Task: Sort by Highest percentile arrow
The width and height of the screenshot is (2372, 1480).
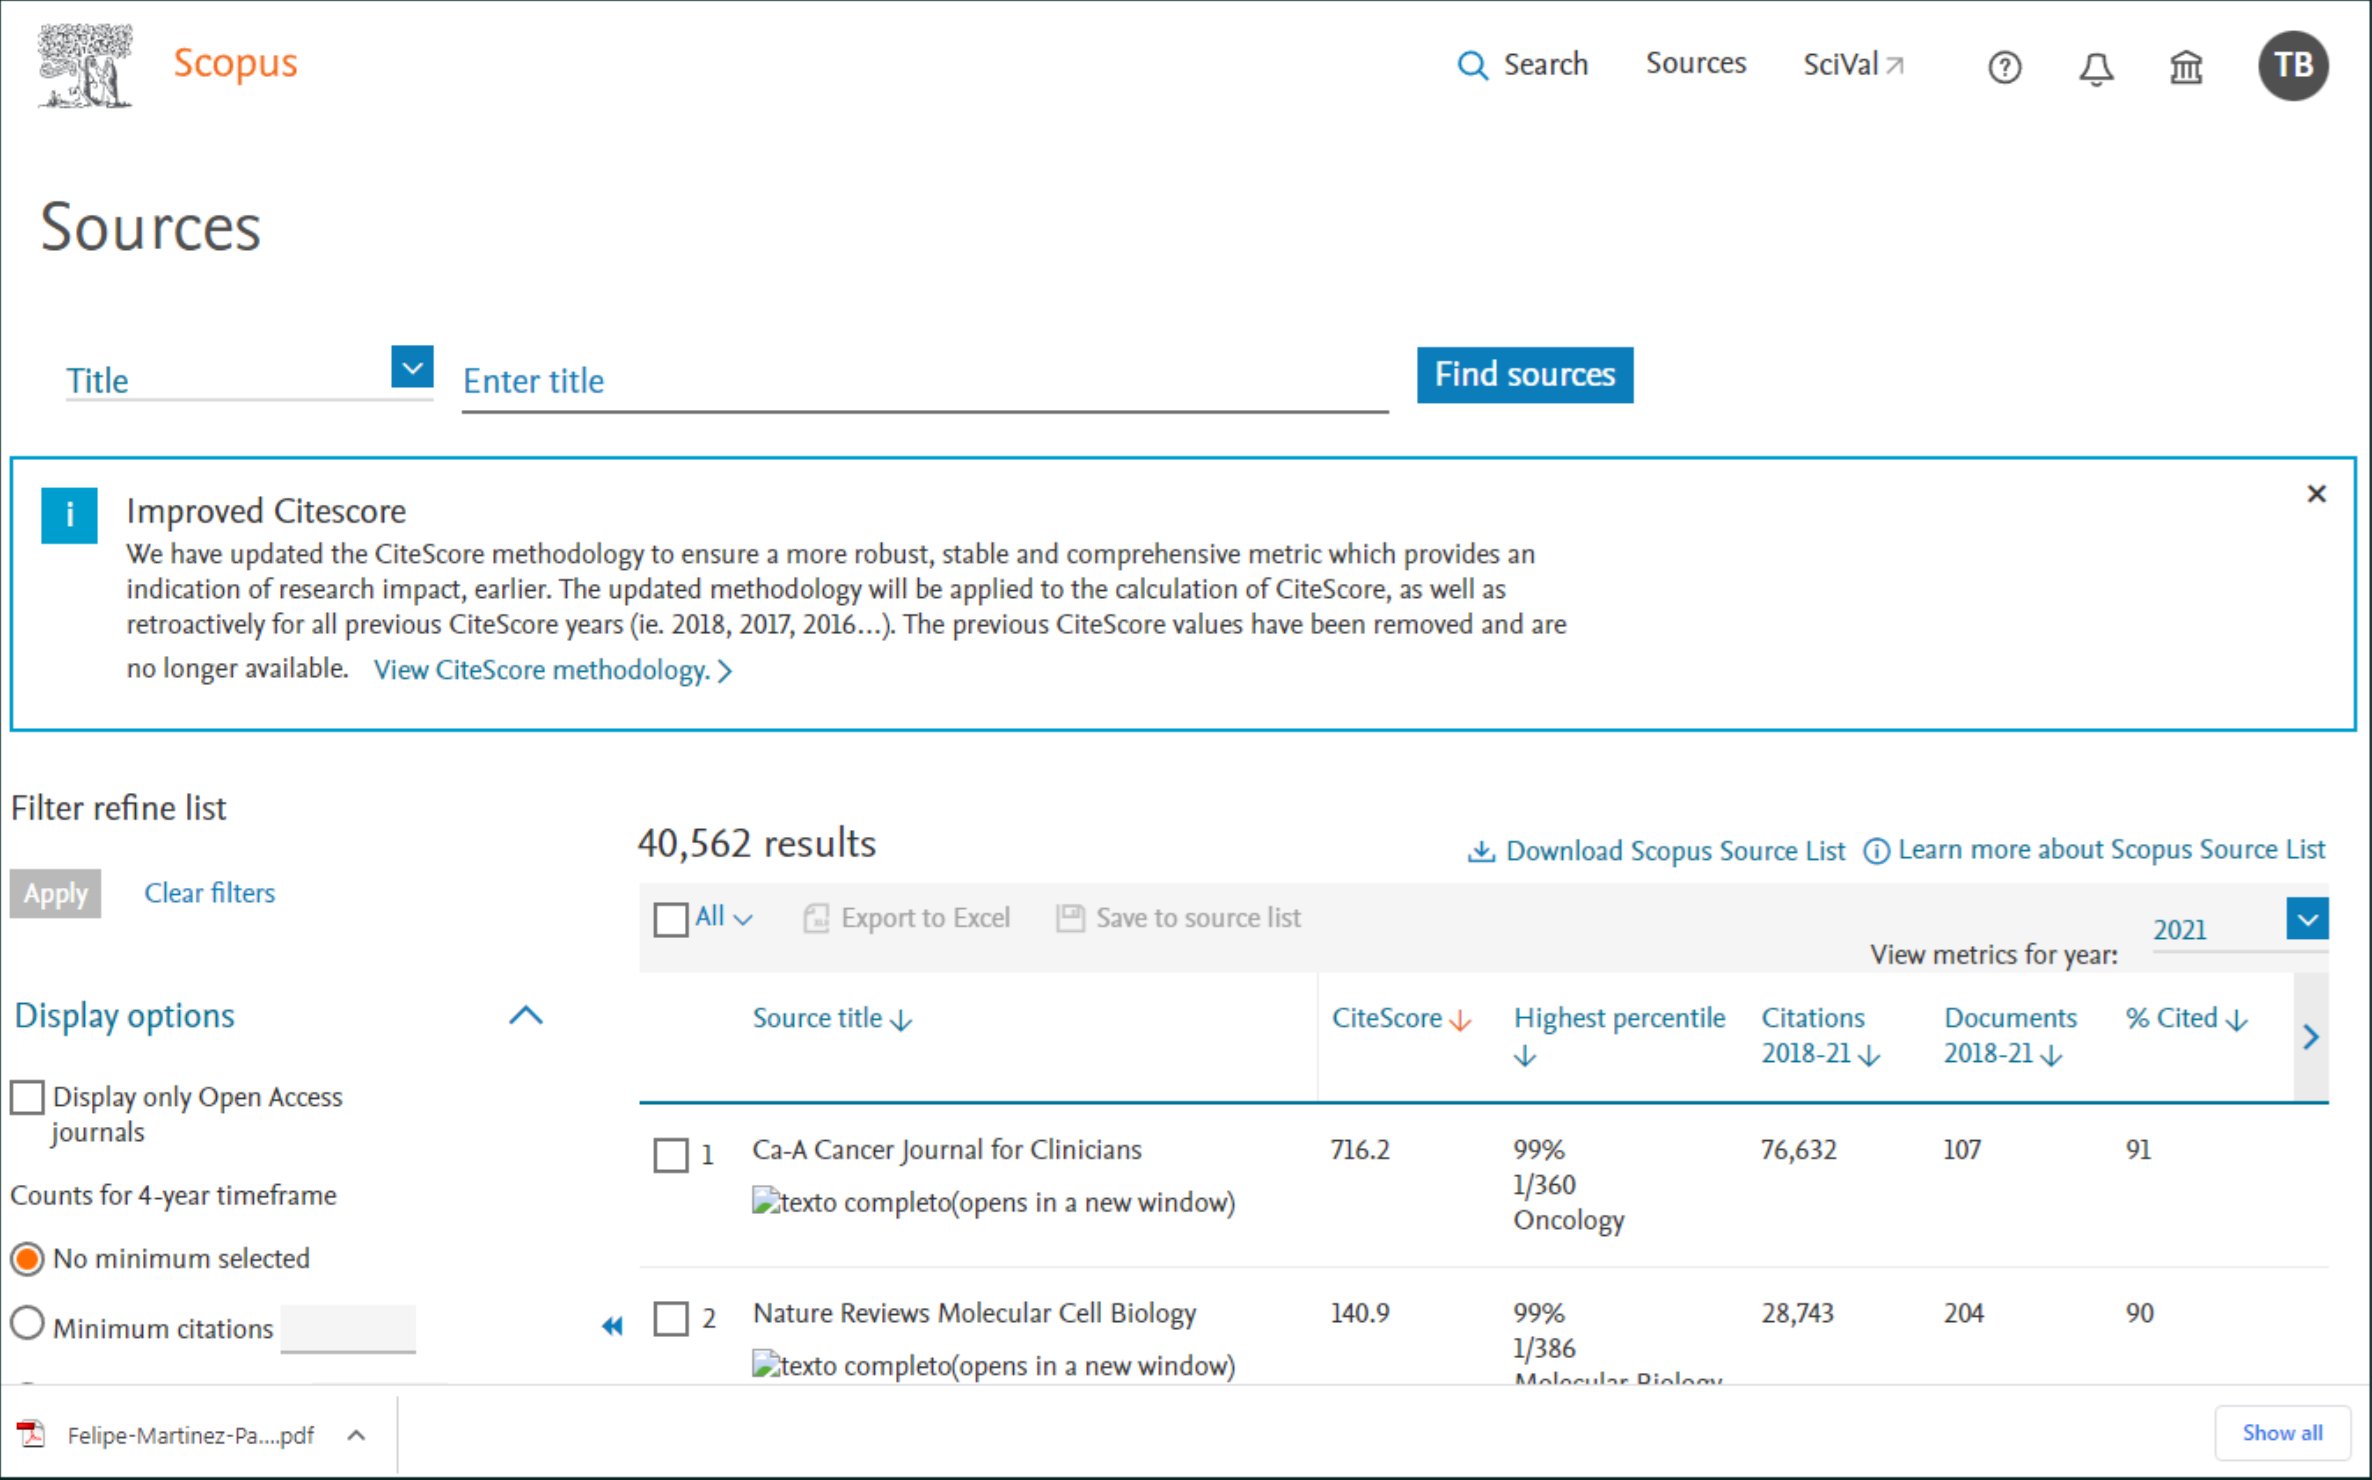Action: coord(1524,1056)
